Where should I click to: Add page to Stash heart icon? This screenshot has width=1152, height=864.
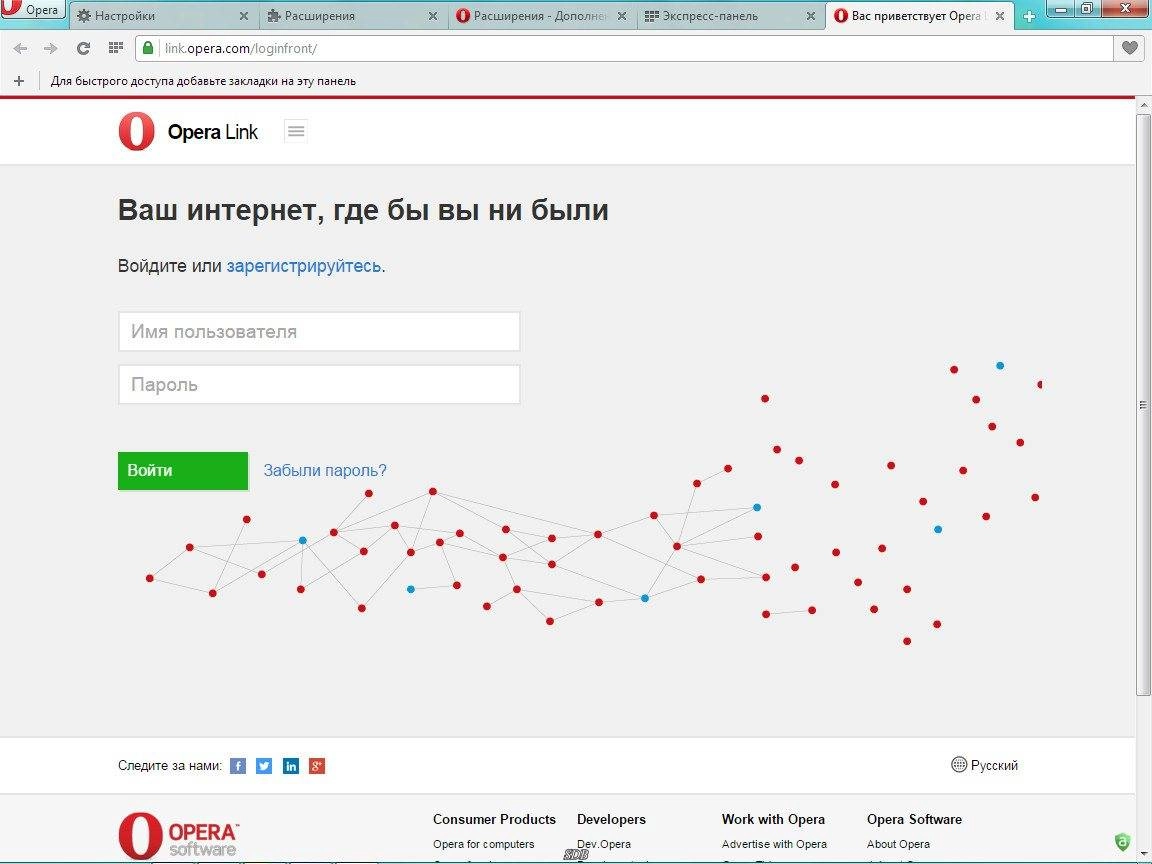(1129, 48)
